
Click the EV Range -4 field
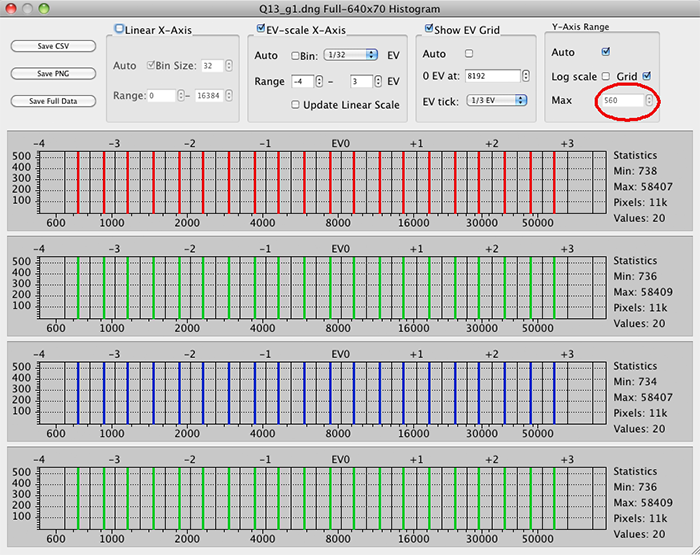pyautogui.click(x=303, y=81)
